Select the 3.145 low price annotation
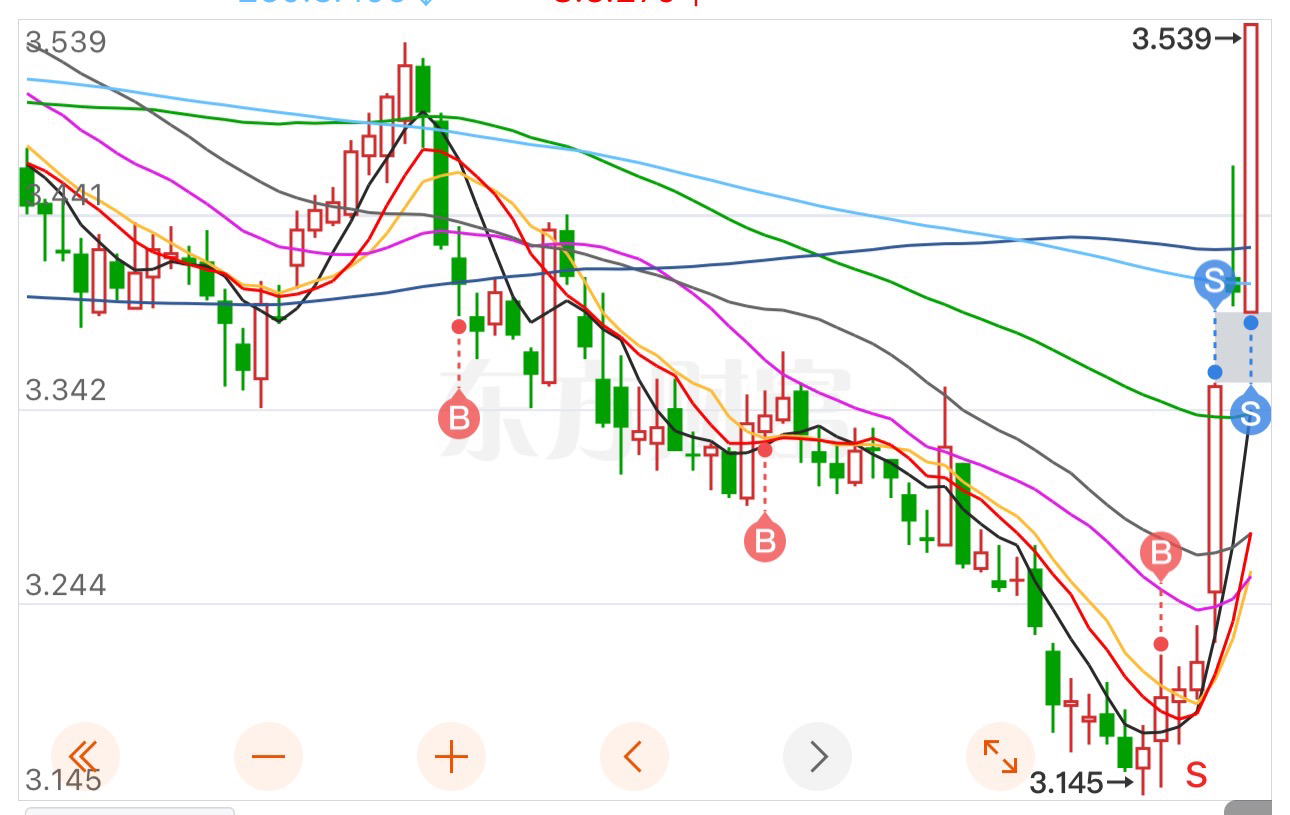 click(1083, 783)
